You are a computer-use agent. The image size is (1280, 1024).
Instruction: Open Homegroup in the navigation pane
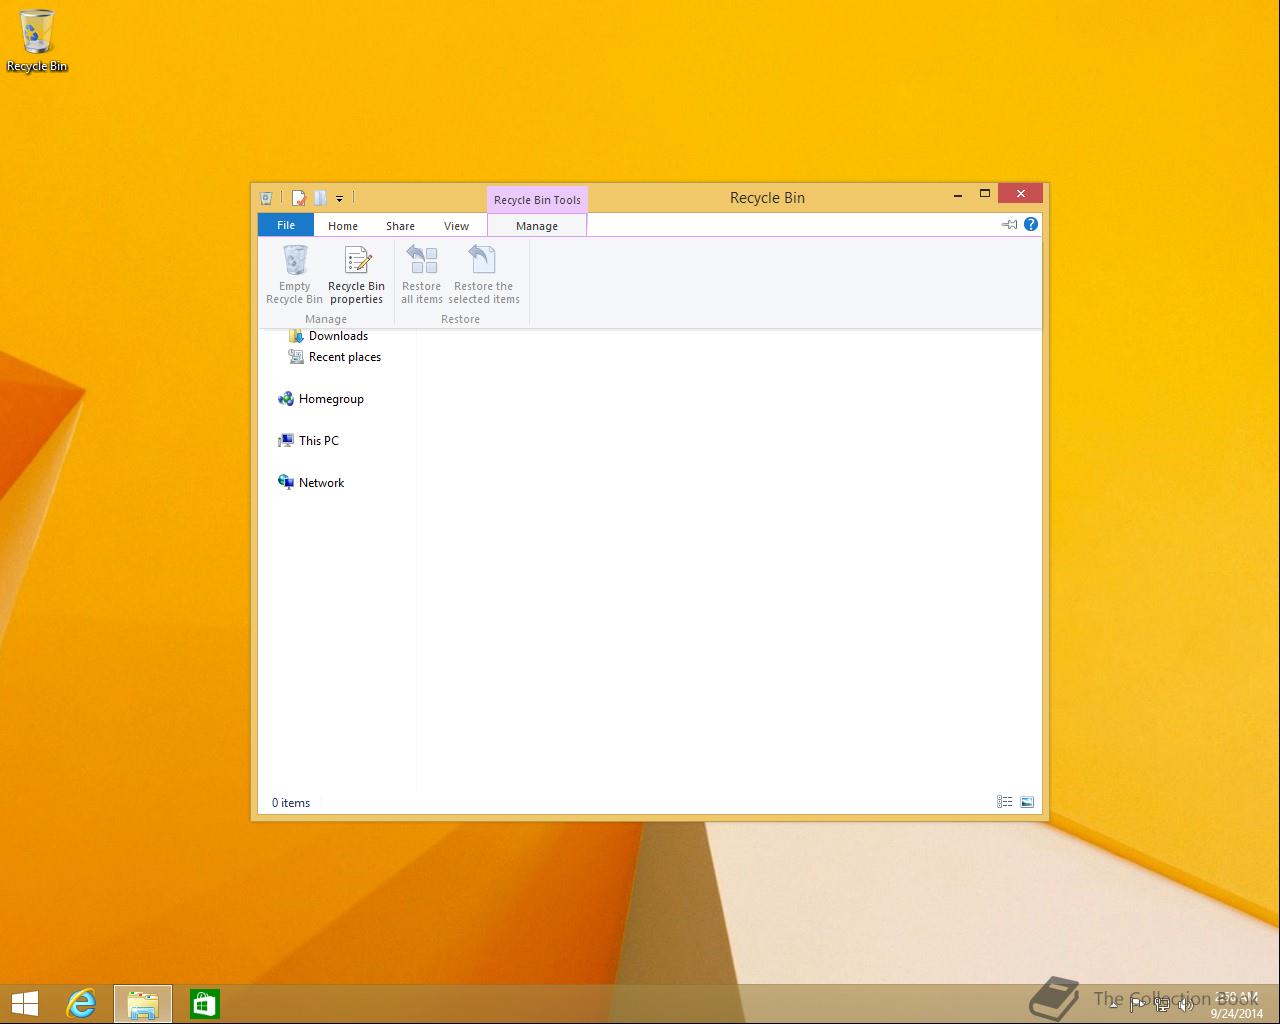pyautogui.click(x=321, y=399)
